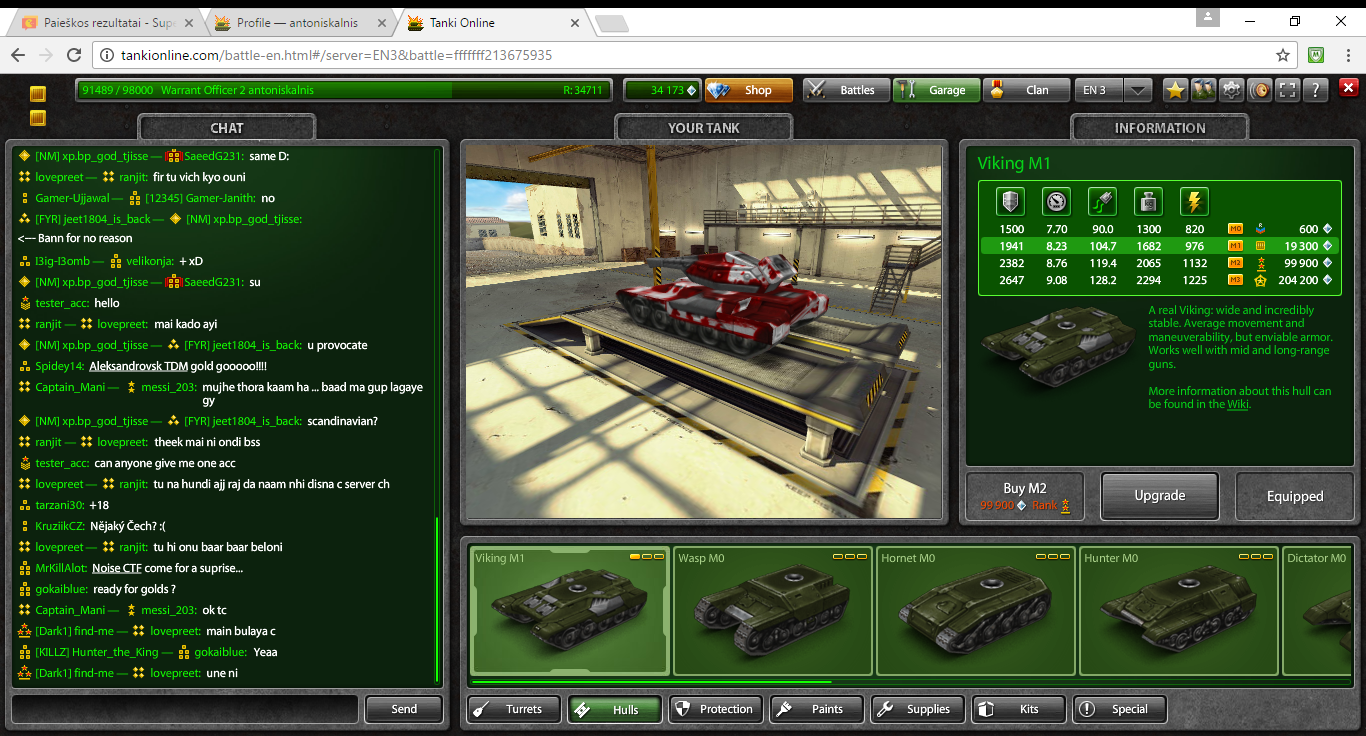Click the Equipped button

(x=1295, y=496)
